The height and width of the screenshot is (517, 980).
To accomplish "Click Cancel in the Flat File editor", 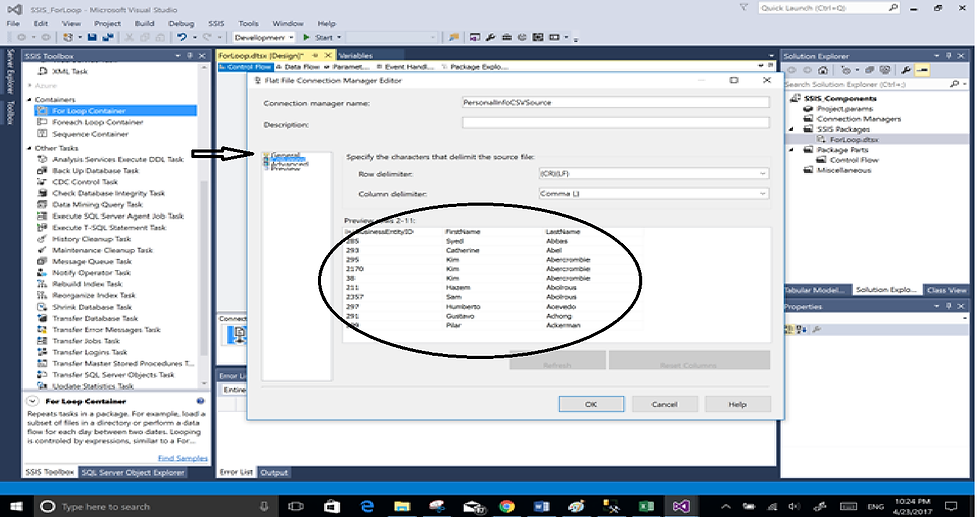I will click(x=664, y=404).
